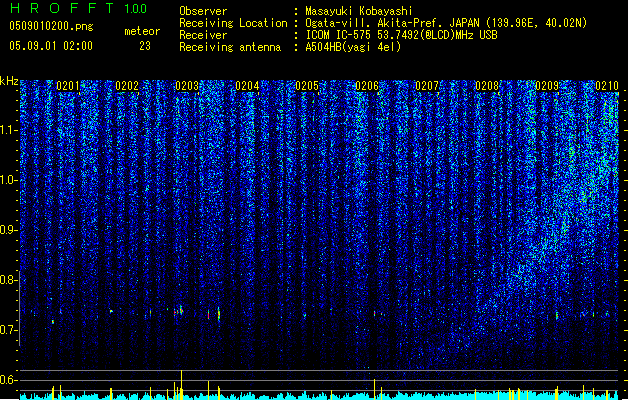Click the 0205 time marker
This screenshot has width=629, height=400.
click(307, 86)
